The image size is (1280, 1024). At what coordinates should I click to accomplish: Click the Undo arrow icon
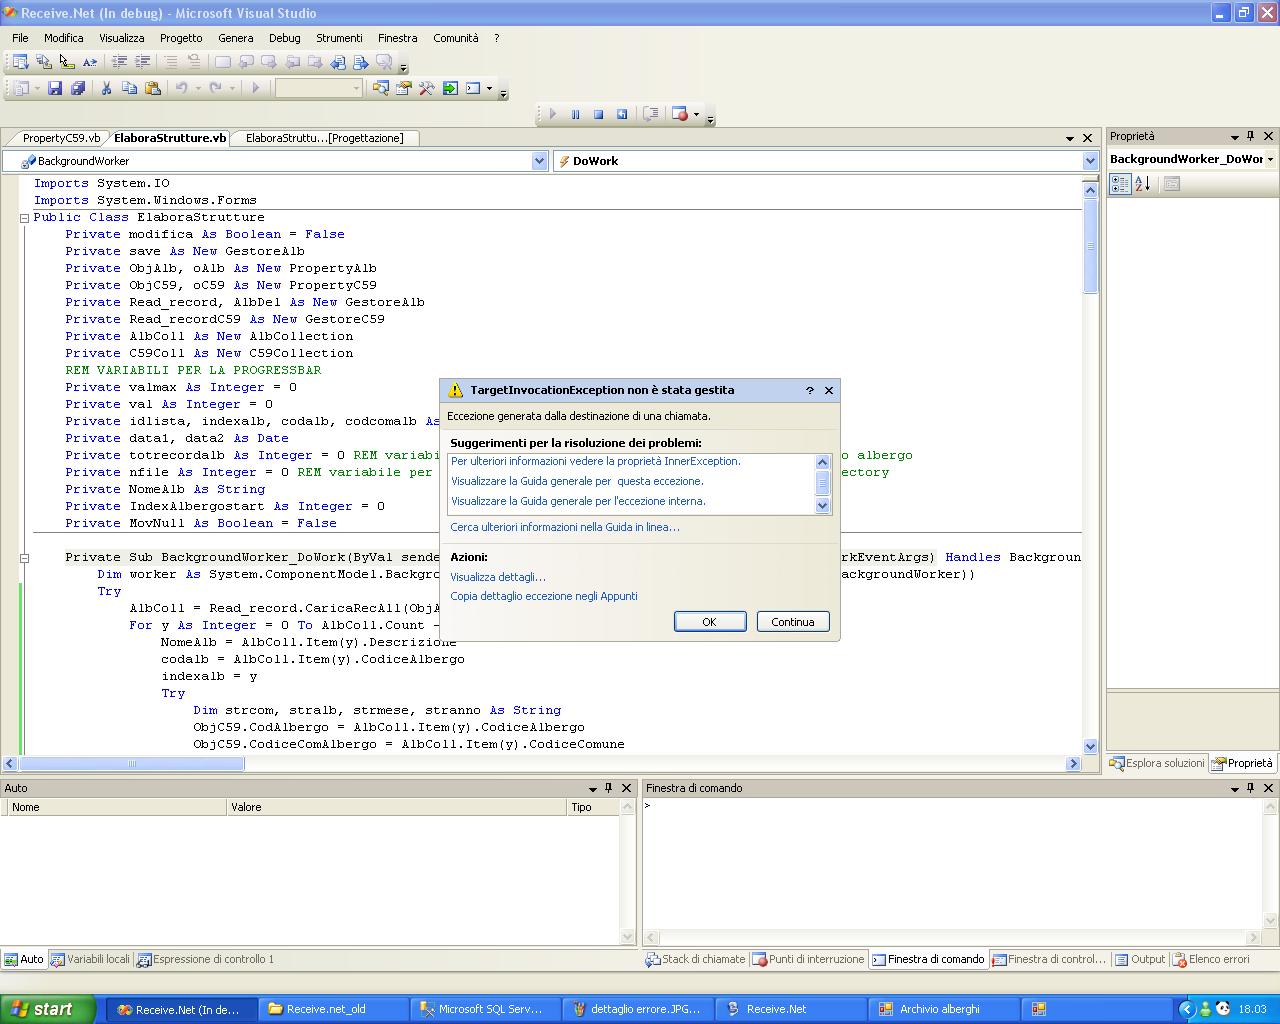pos(182,88)
